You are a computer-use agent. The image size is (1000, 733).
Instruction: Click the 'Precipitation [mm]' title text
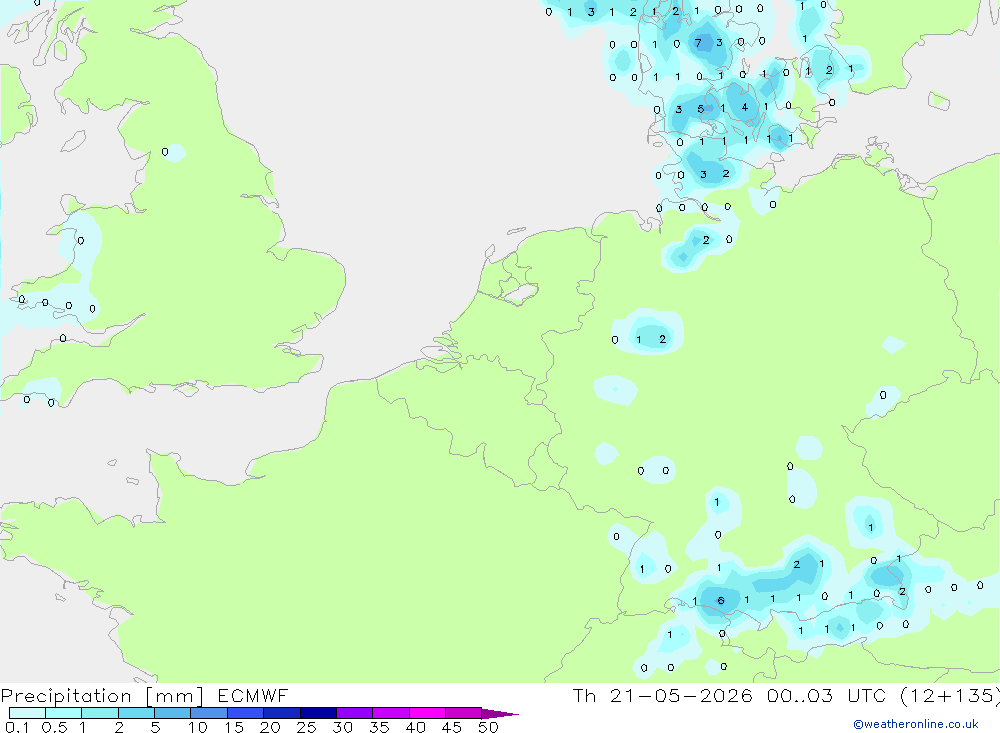pyautogui.click(x=102, y=696)
